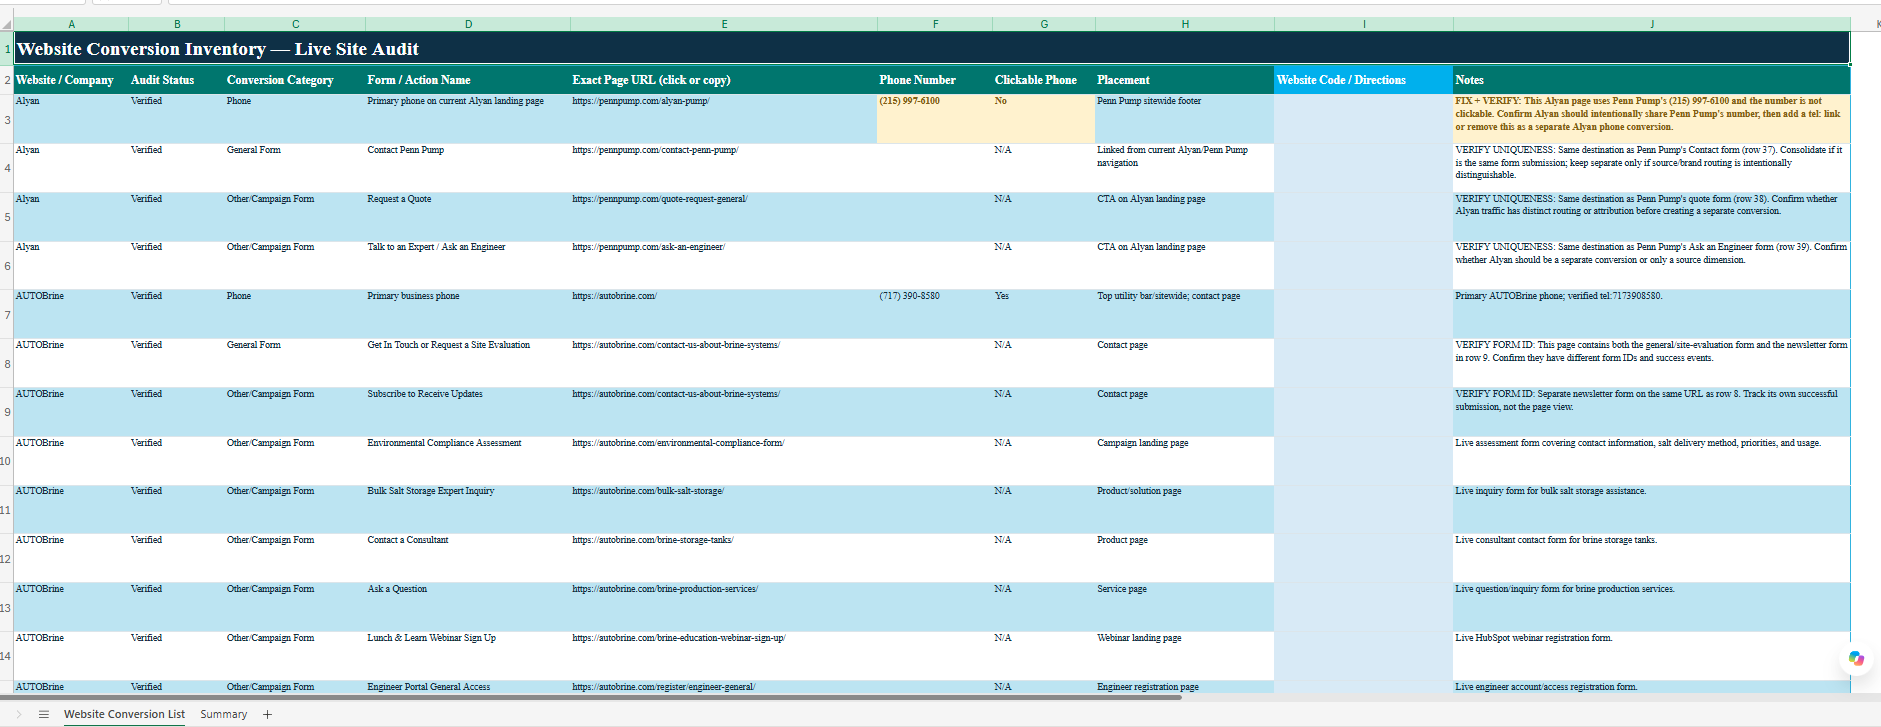Switch to the Summary sheet tab

(223, 714)
